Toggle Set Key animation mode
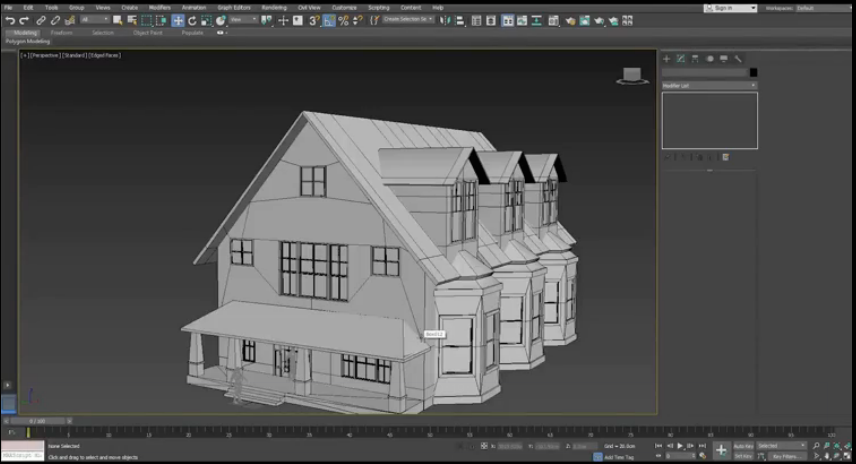856x464 pixels. point(743,456)
